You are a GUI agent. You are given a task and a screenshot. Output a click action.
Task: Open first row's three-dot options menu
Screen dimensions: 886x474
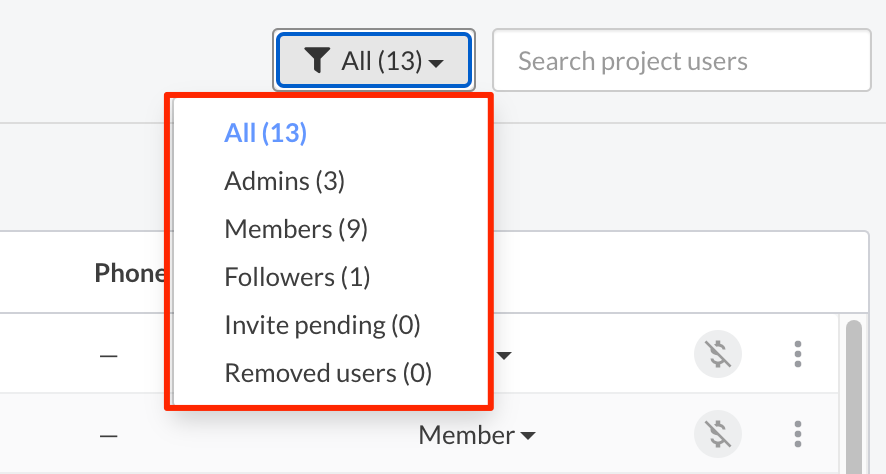[798, 354]
